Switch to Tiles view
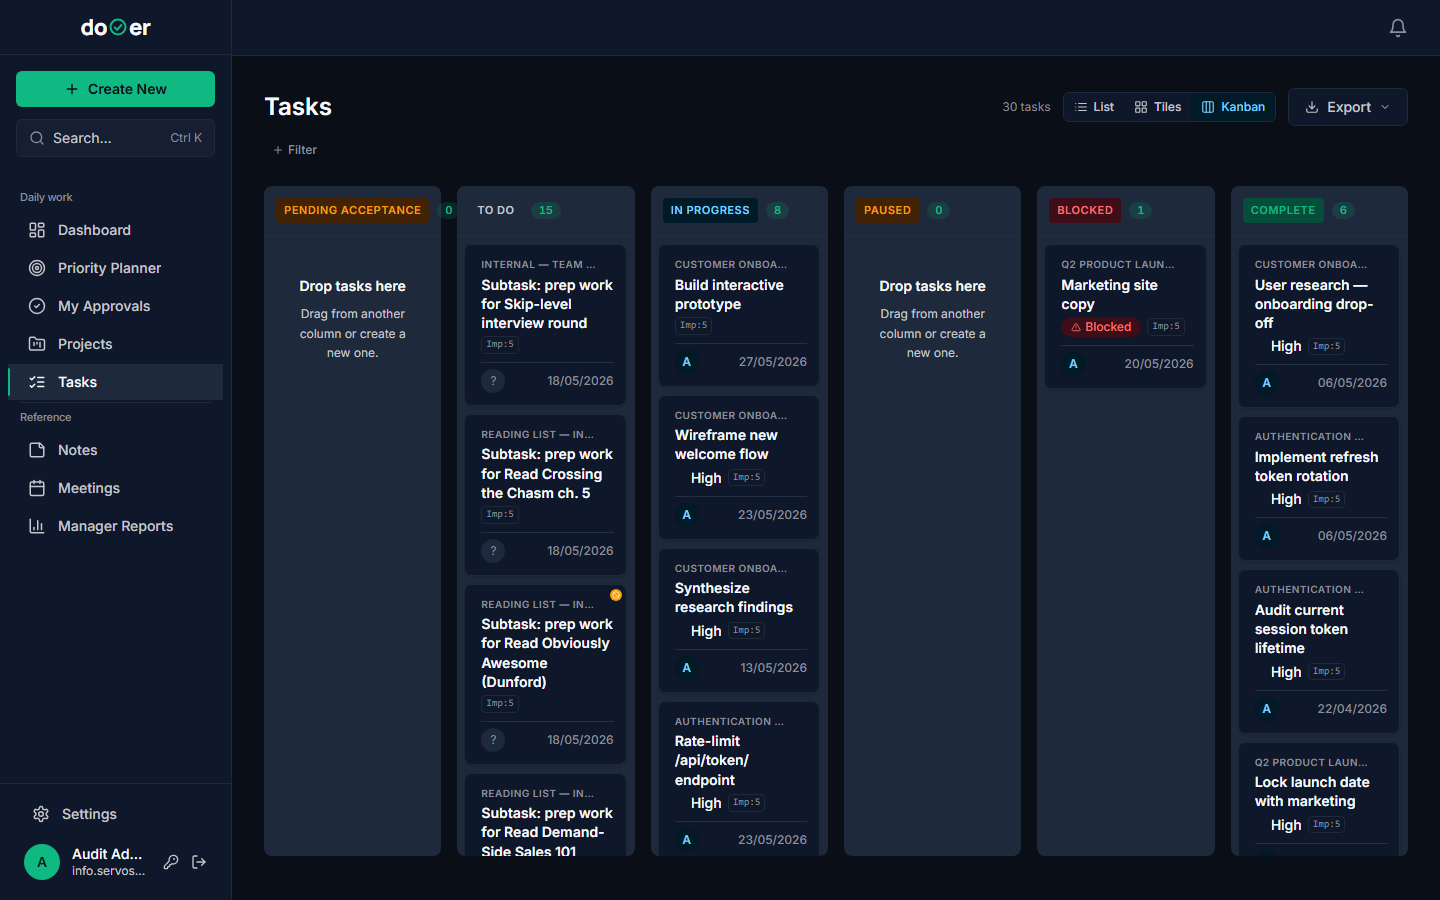 point(1158,107)
